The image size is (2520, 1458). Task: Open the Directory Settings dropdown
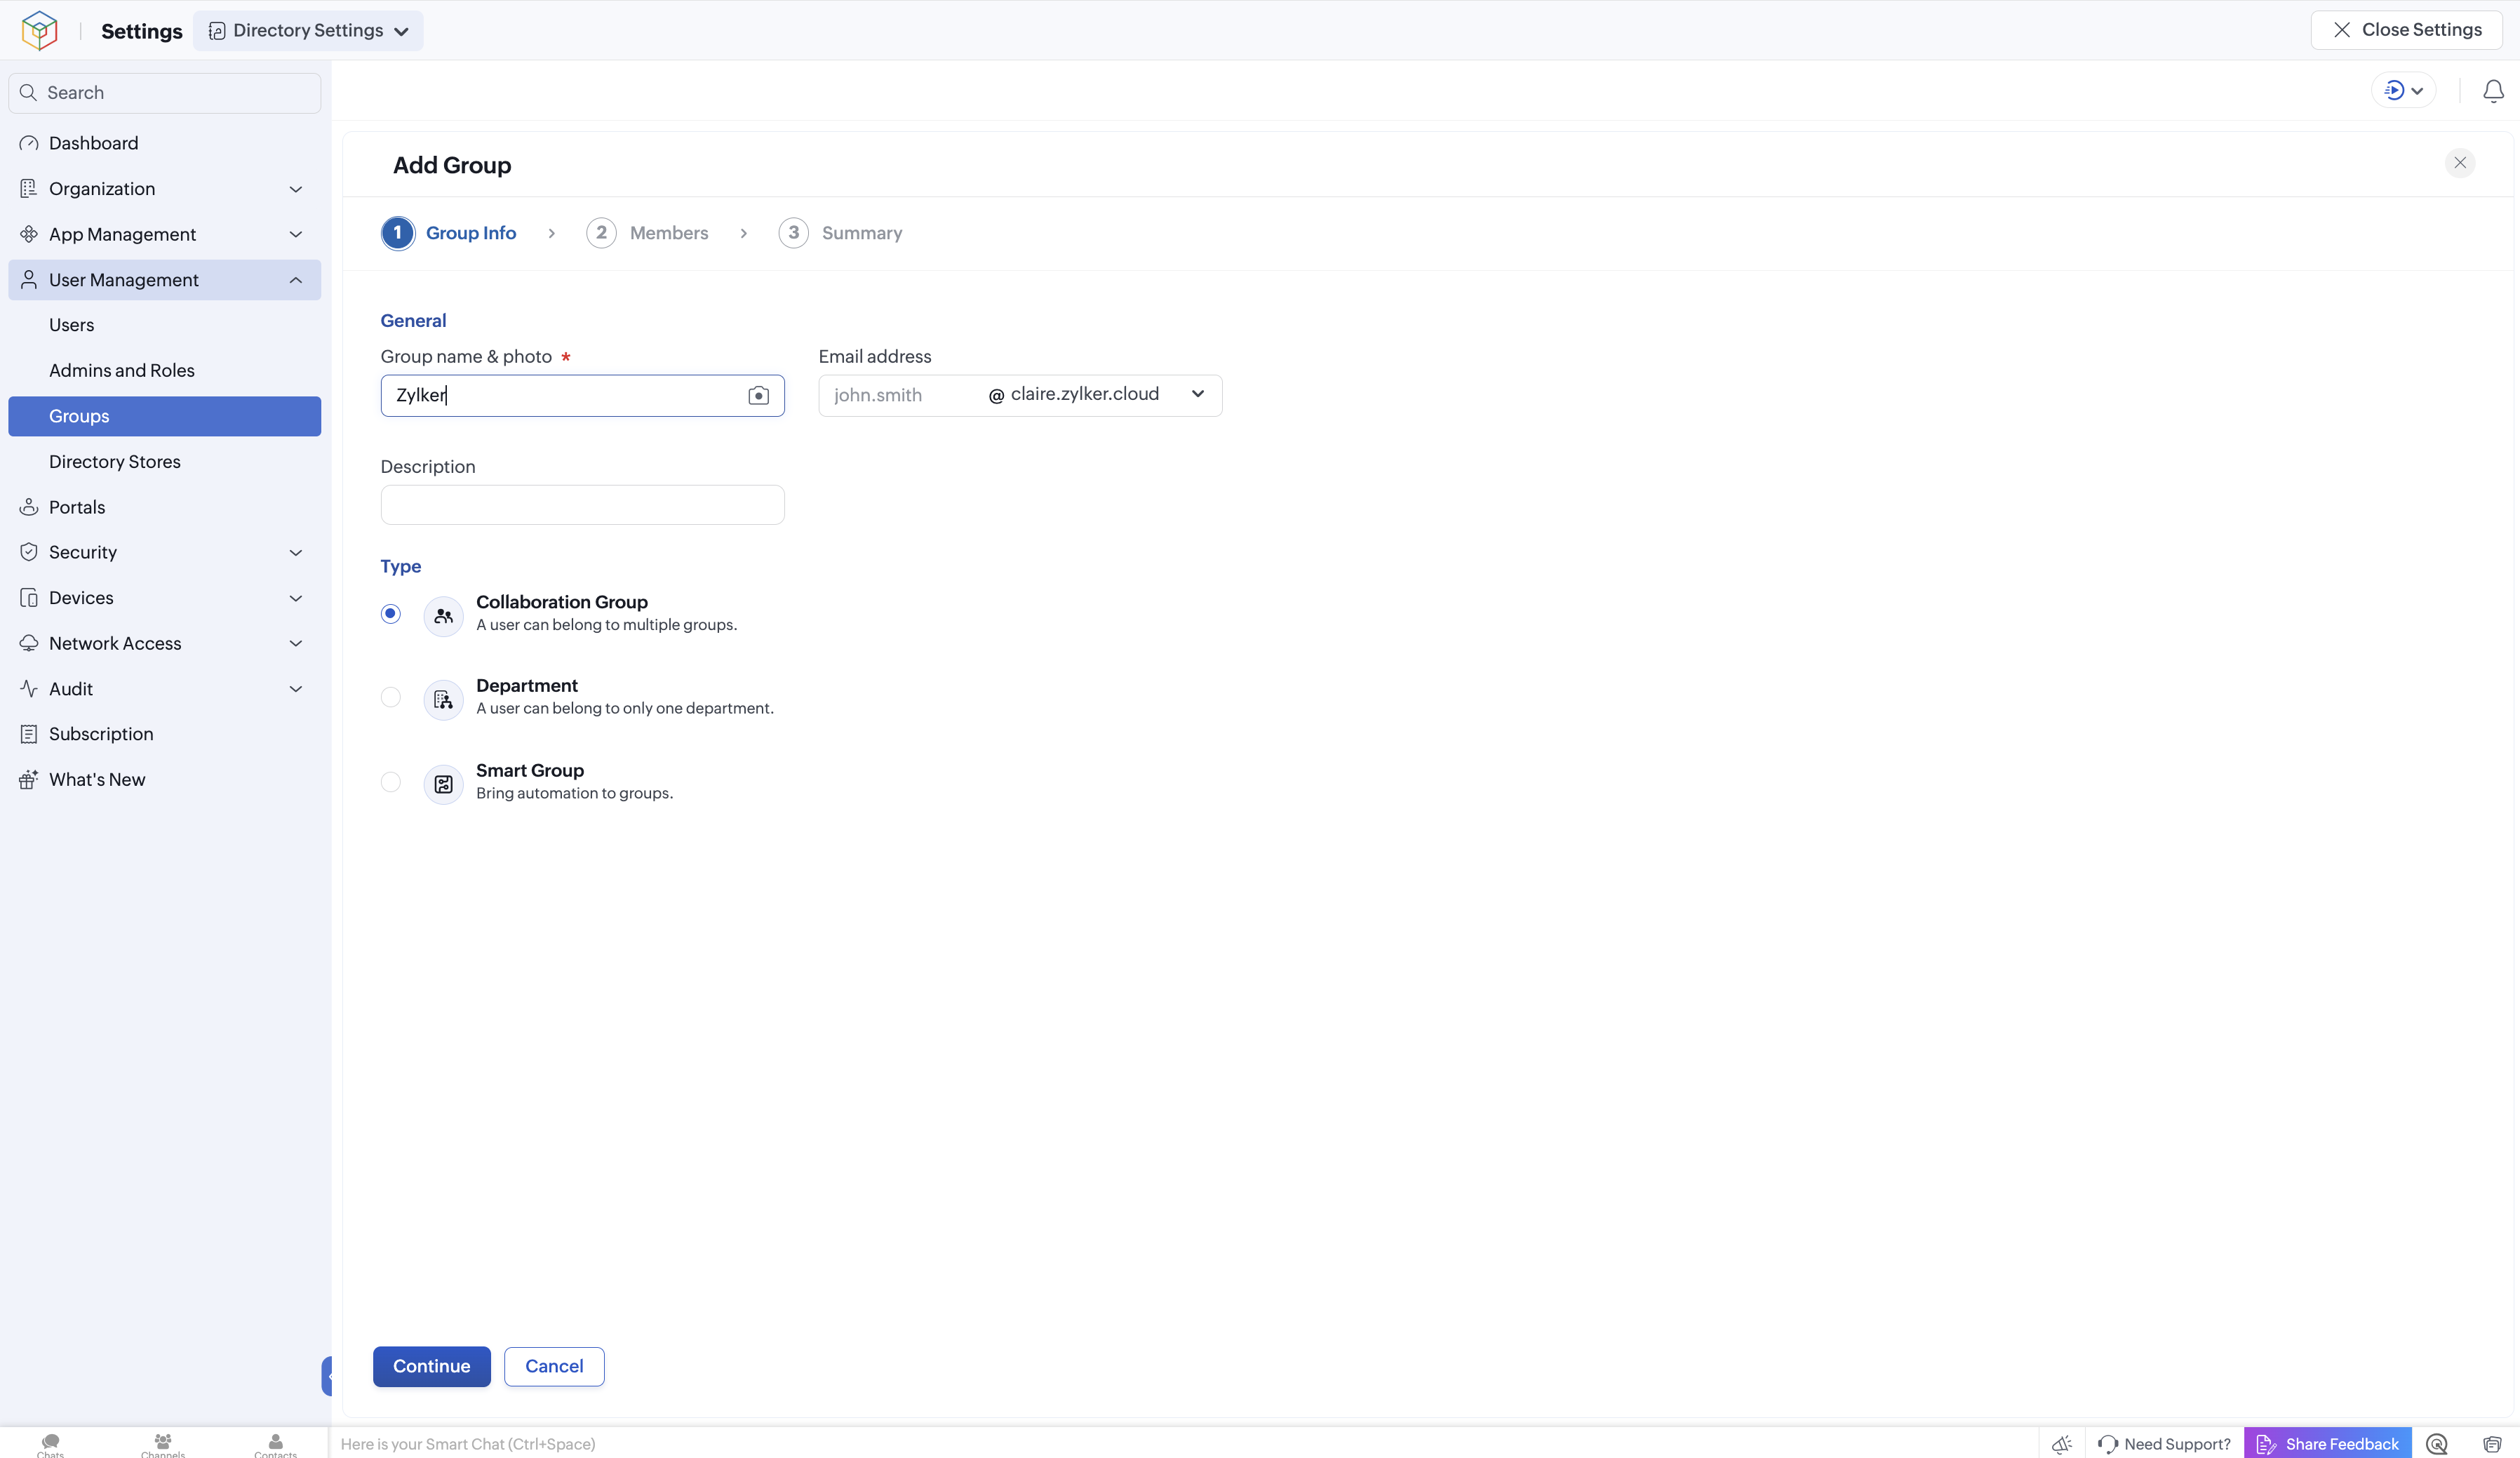pos(308,31)
